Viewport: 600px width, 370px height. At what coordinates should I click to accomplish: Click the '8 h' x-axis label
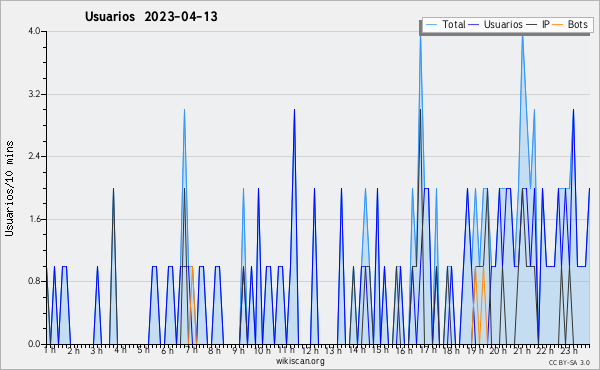[x=214, y=350]
